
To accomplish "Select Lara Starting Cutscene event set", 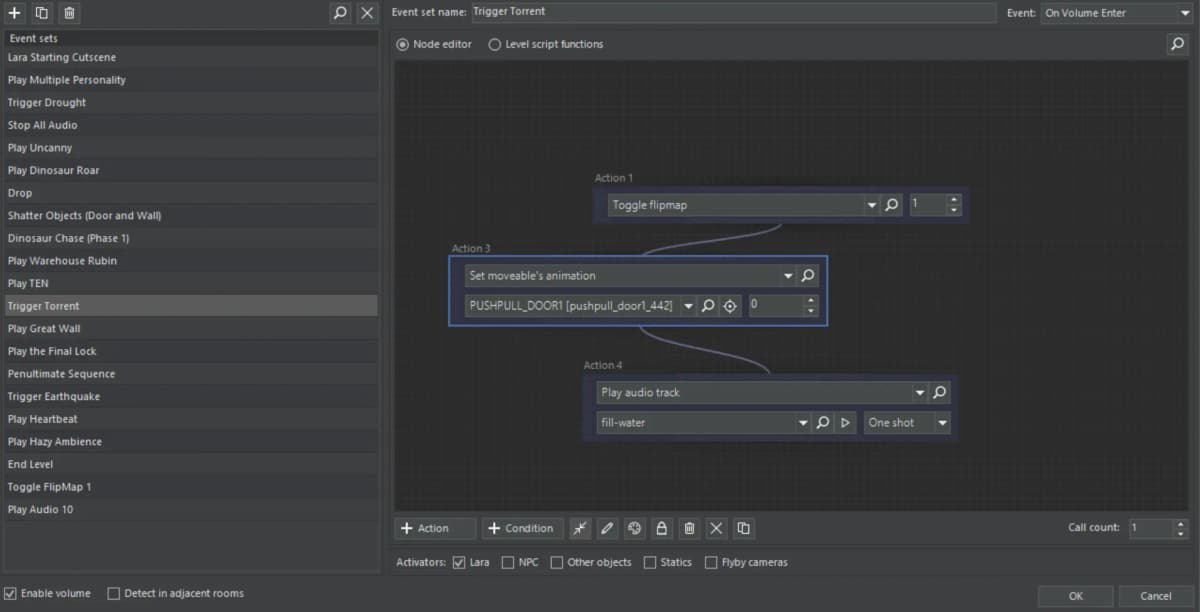I will (190, 57).
